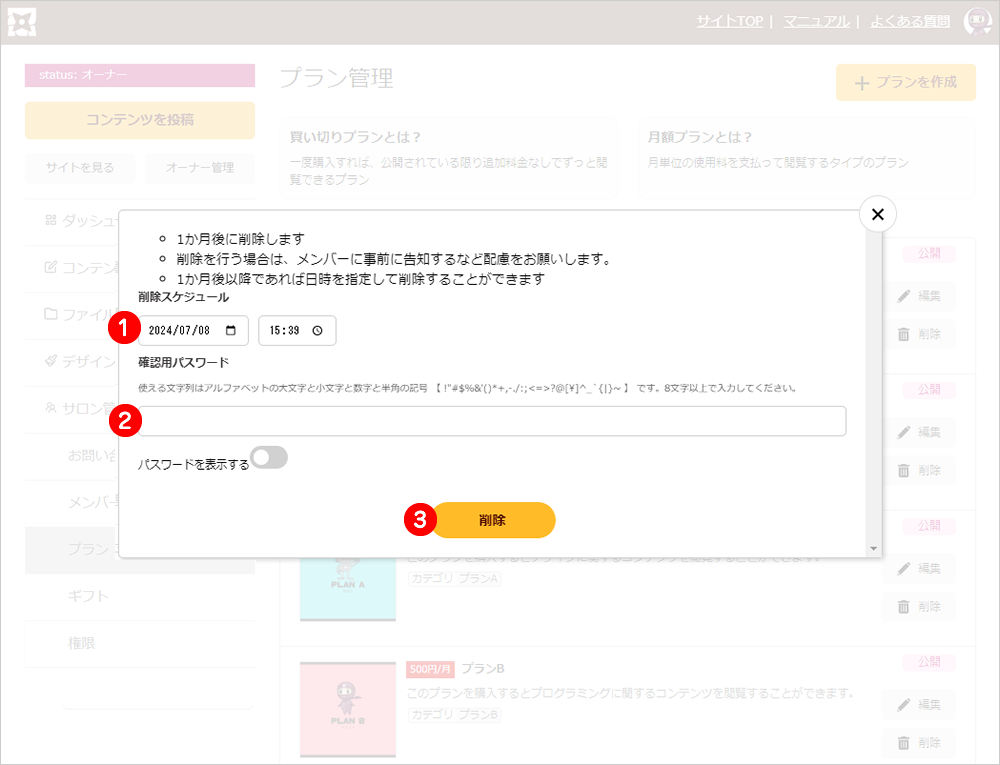Open the マニュアル link
The height and width of the screenshot is (765, 1000).
[816, 21]
